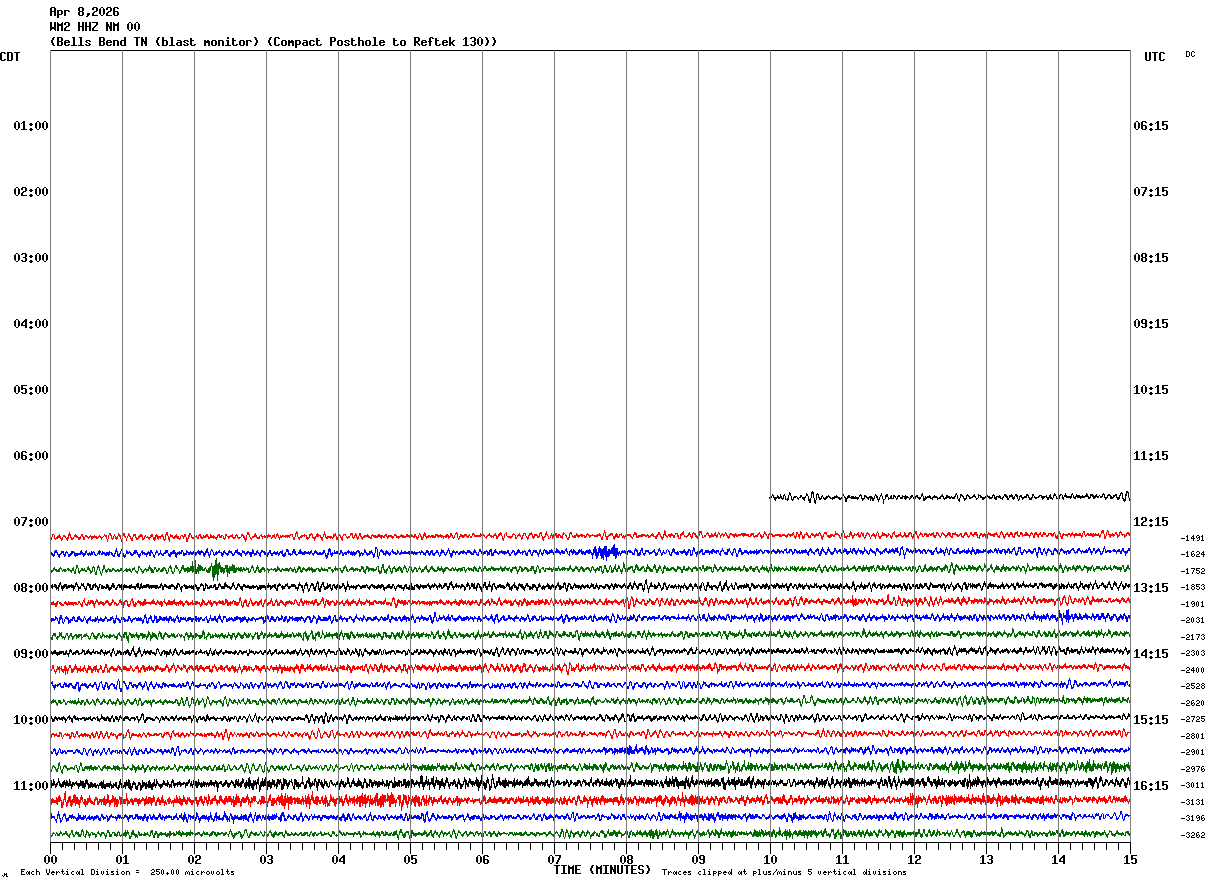
Task: Click the DC offset value -2976
Action: (1193, 769)
